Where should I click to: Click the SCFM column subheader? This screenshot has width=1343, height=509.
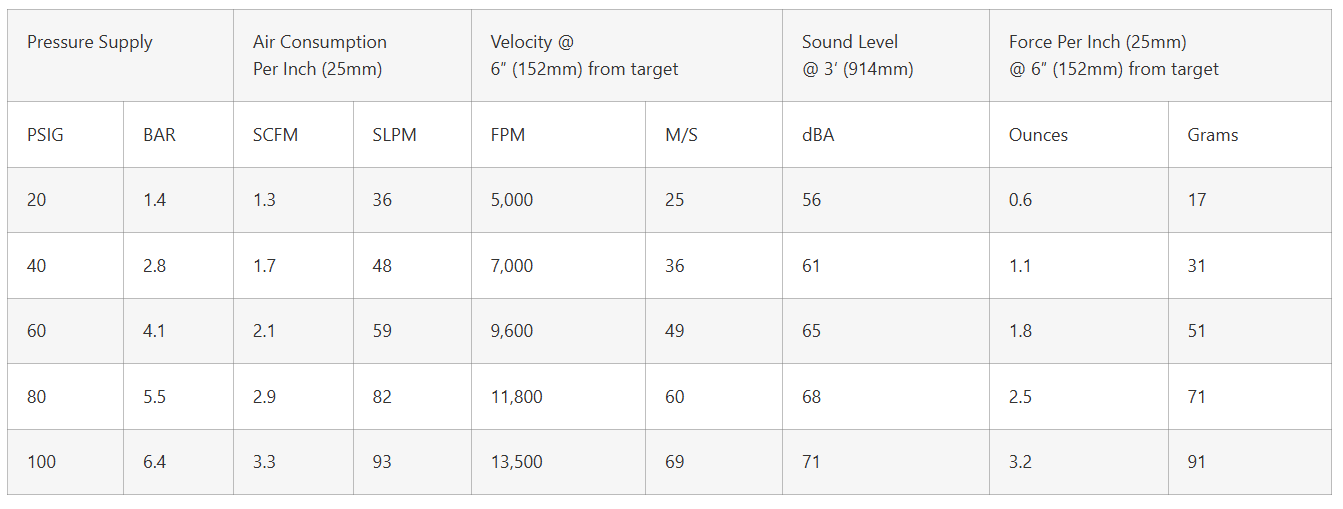(x=276, y=135)
